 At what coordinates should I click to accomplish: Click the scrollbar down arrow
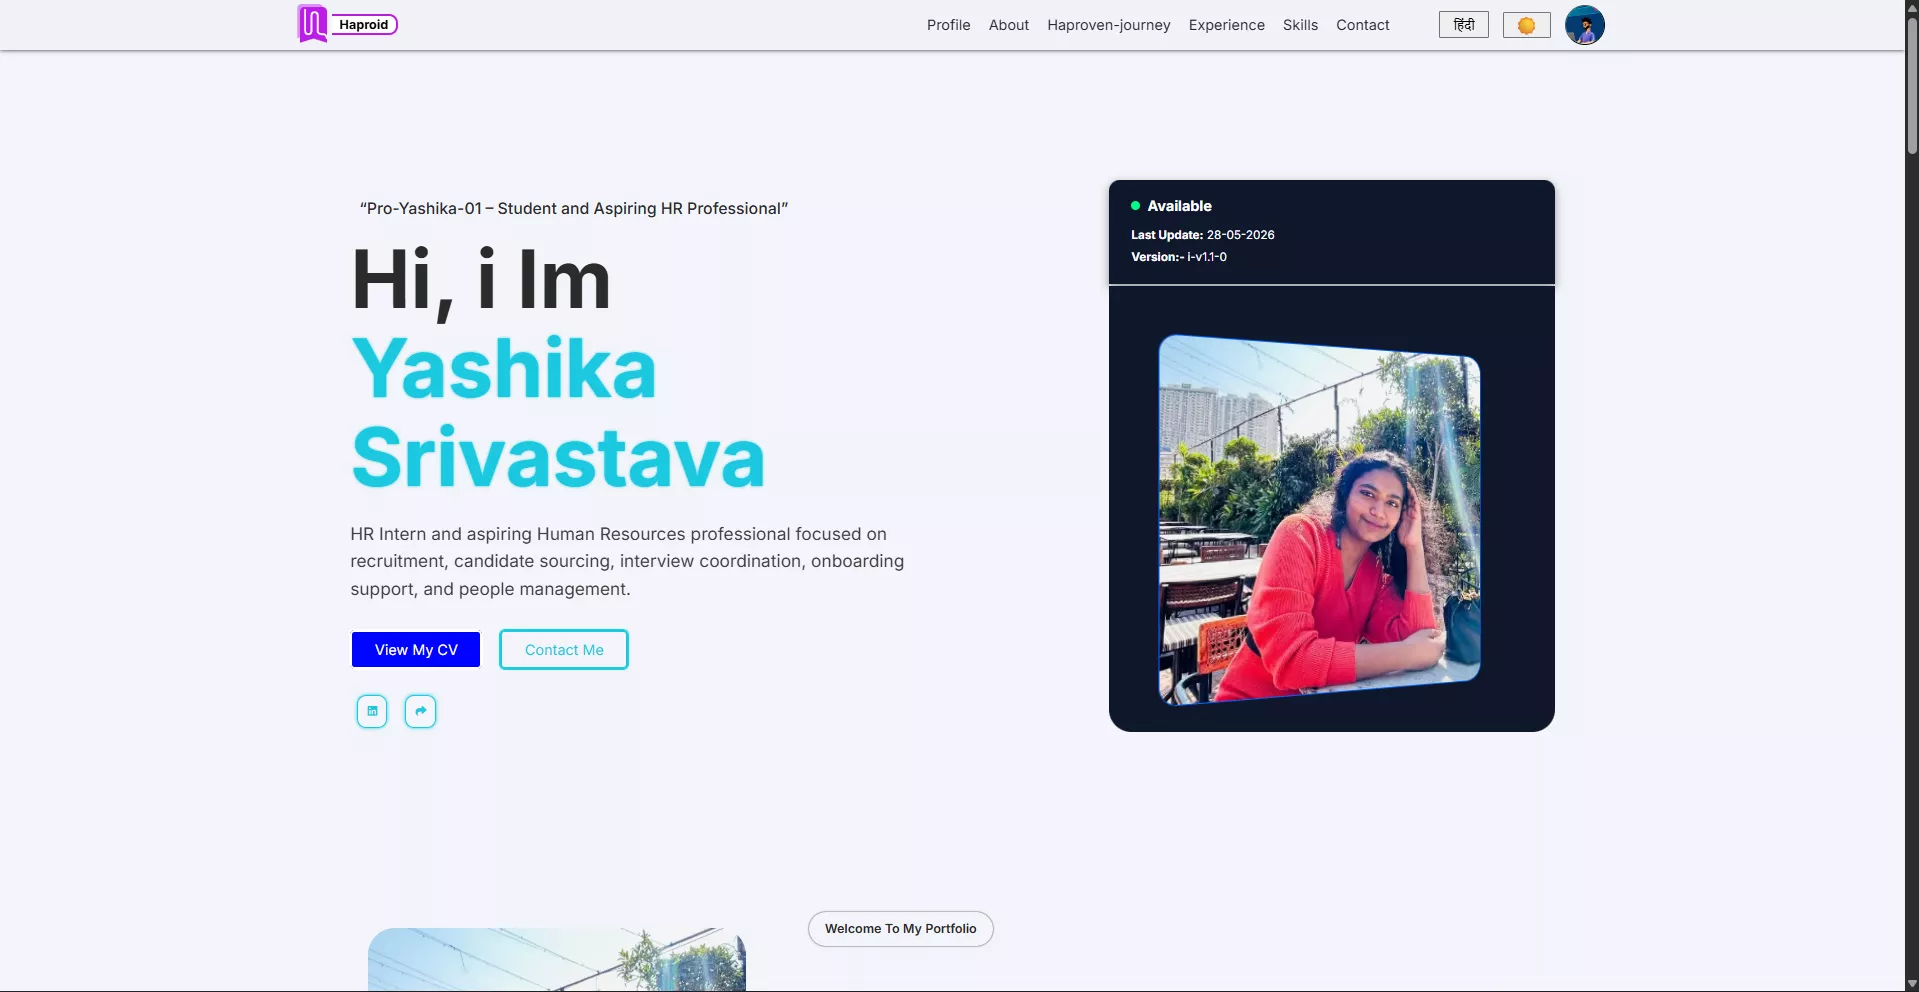(1911, 984)
